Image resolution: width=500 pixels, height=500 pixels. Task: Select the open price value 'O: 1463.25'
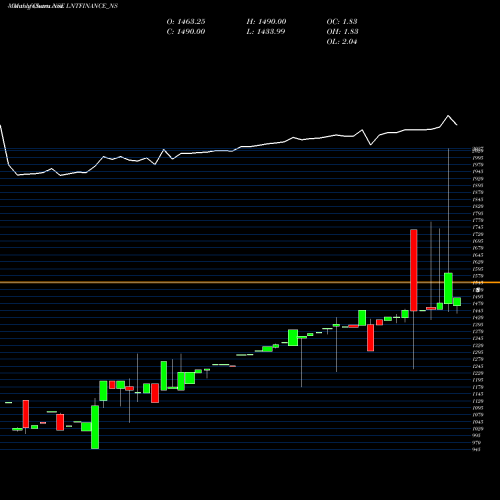[186, 22]
